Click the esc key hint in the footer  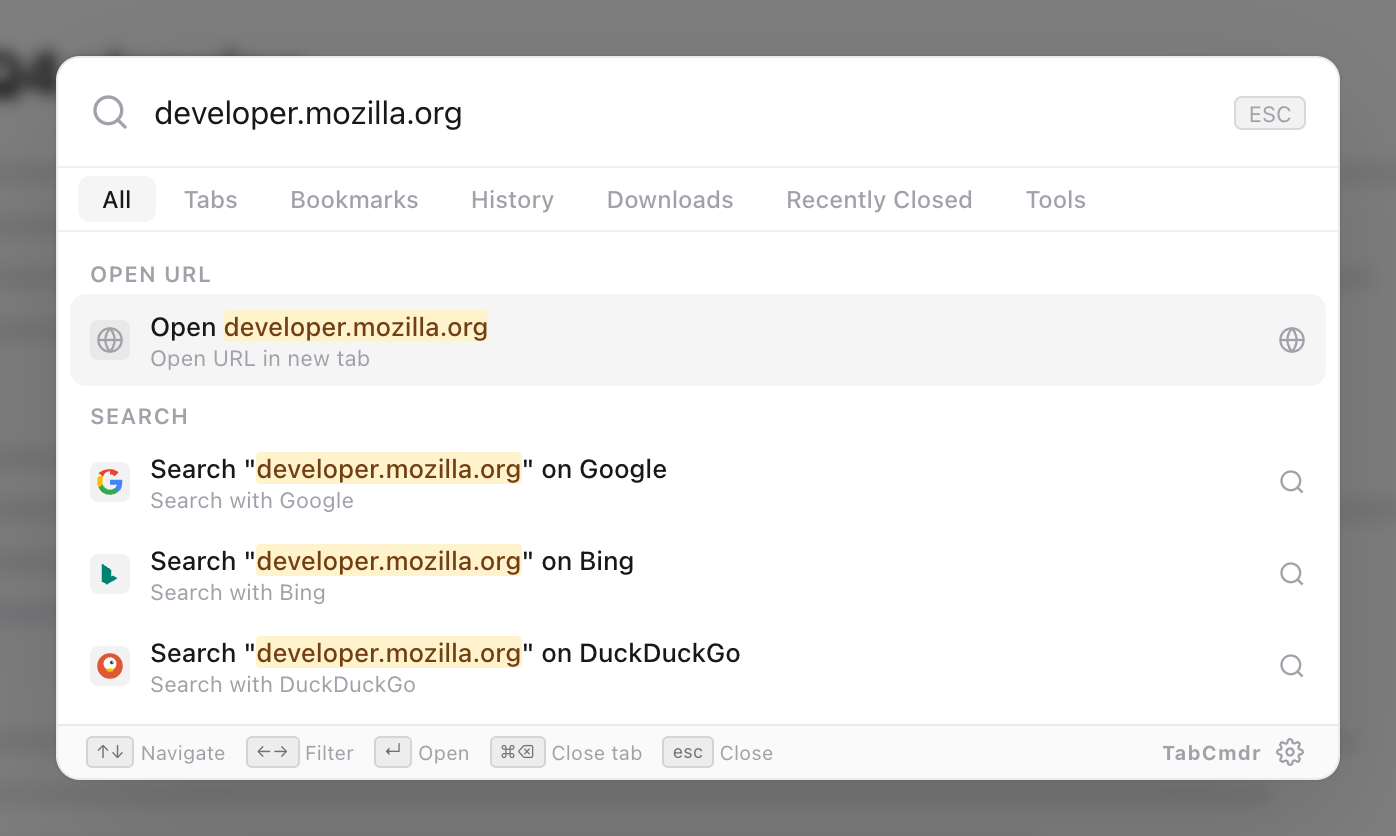tap(688, 752)
